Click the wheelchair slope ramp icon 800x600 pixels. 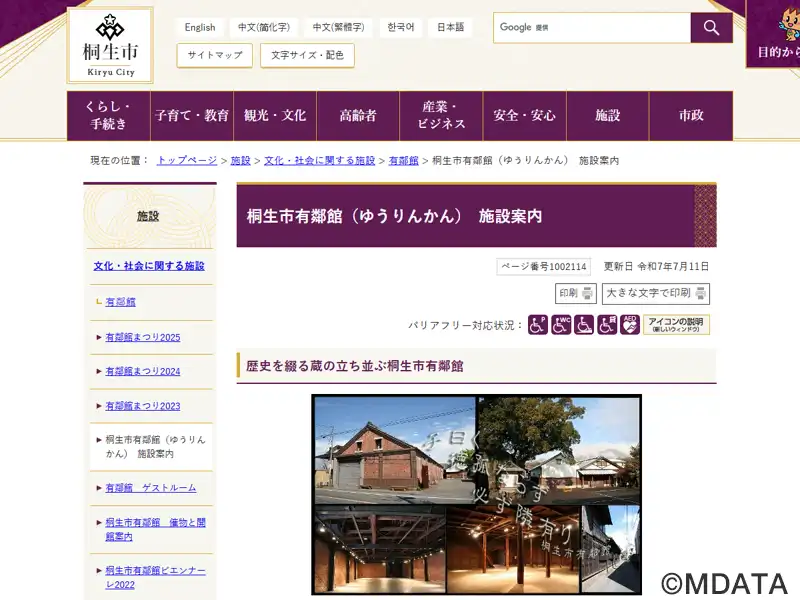point(584,325)
